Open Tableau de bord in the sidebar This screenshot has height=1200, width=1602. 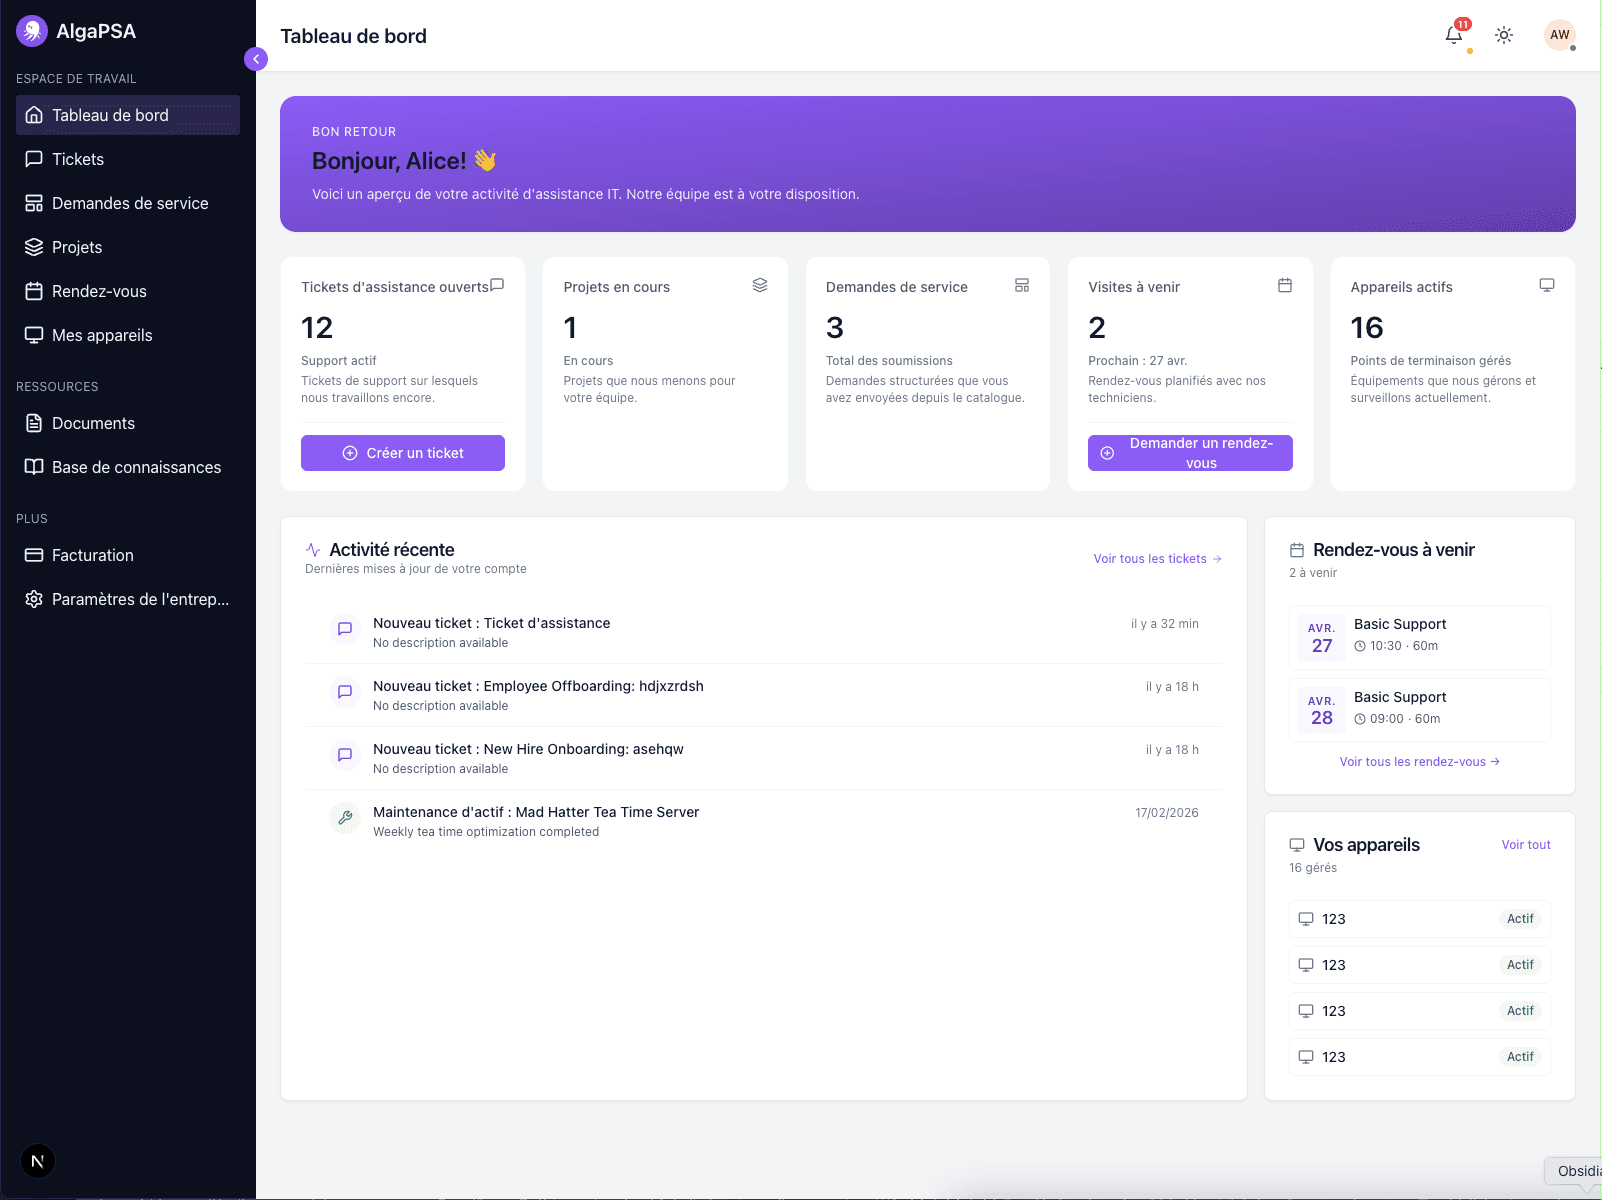click(x=128, y=115)
